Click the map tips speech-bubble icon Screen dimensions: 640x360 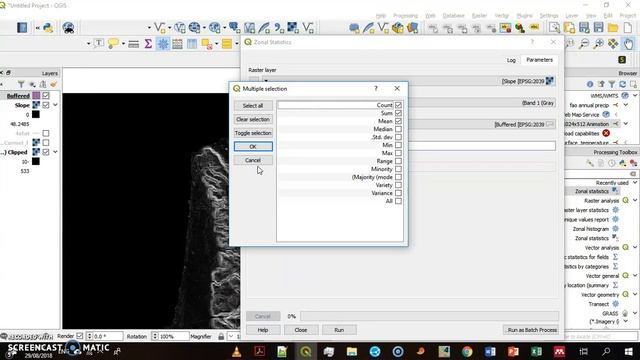point(113,43)
